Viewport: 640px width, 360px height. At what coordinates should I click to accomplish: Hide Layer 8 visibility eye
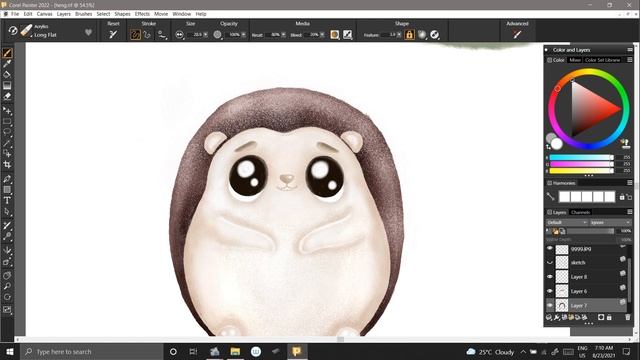tap(550, 277)
